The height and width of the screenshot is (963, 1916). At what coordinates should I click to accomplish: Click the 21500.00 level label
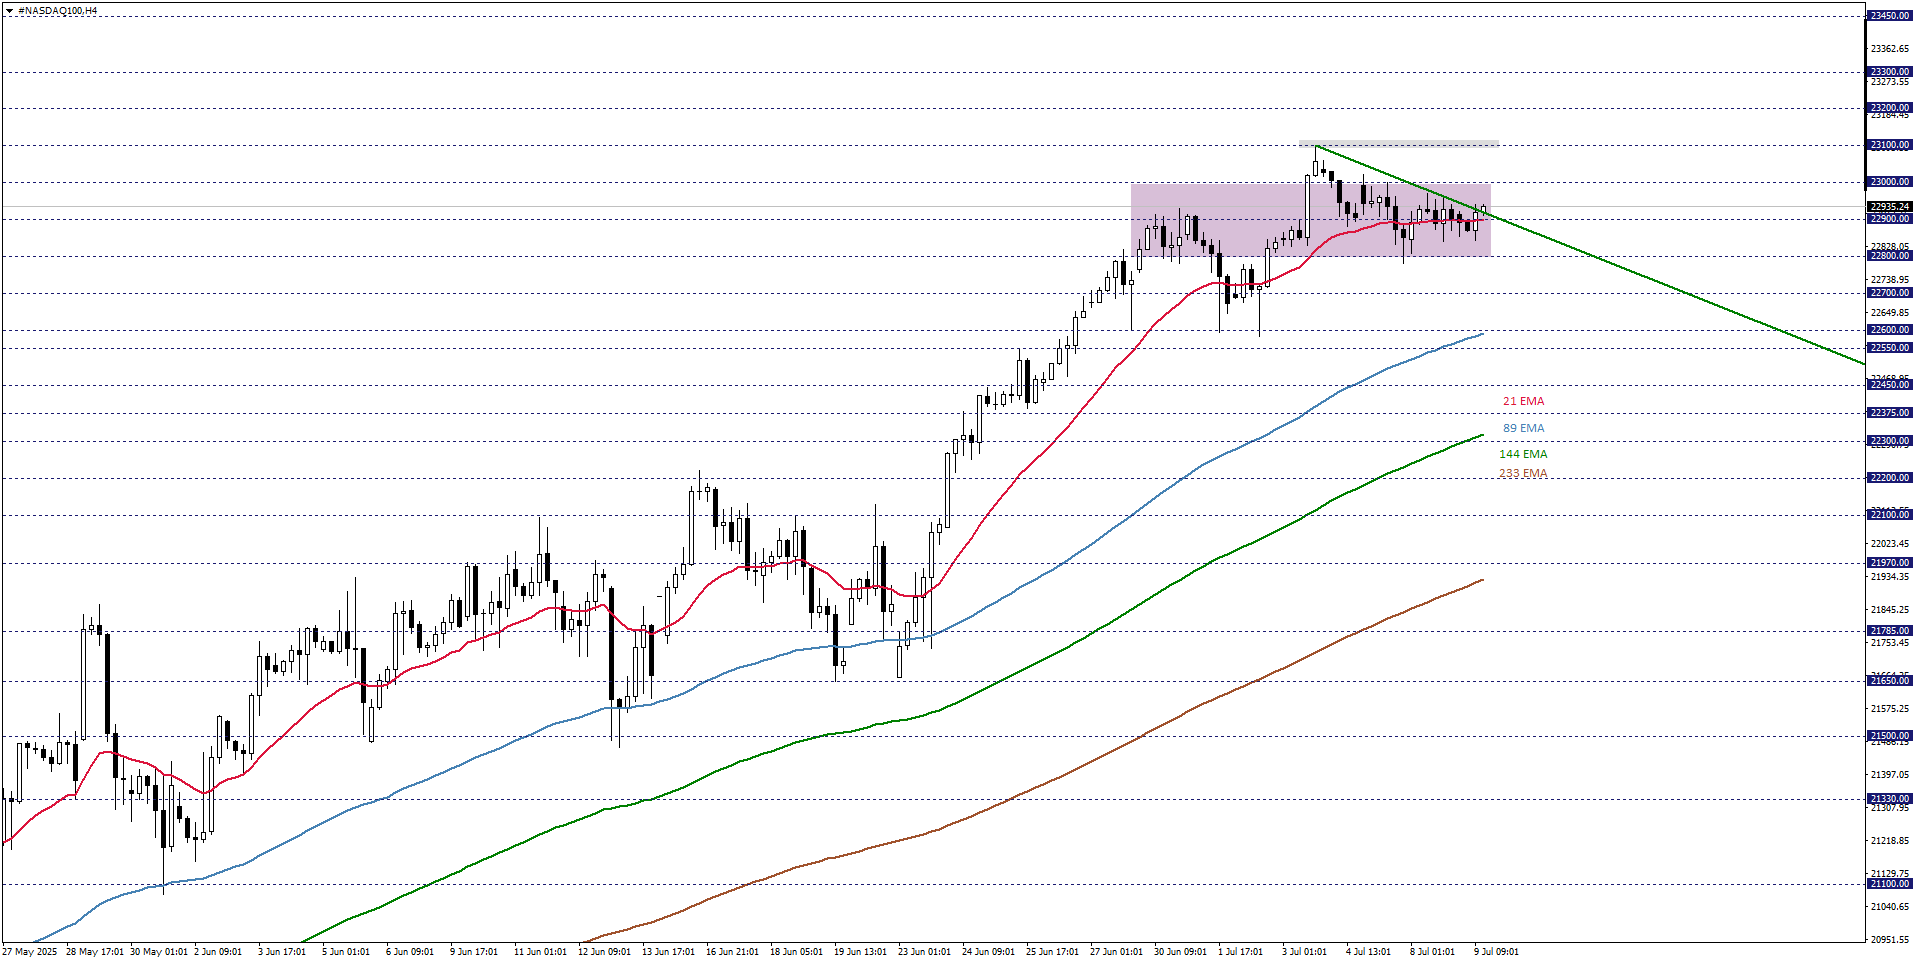click(x=1890, y=736)
